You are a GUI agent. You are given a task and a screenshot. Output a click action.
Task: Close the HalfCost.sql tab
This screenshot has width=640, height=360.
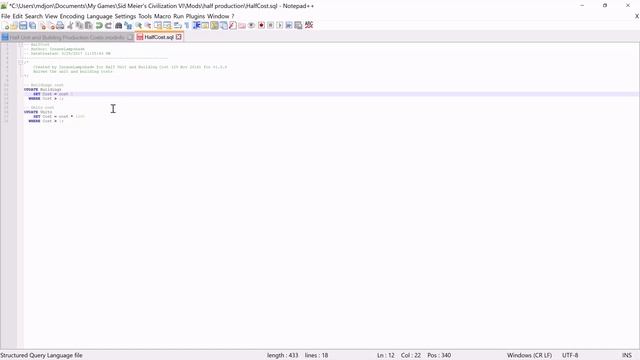click(178, 37)
